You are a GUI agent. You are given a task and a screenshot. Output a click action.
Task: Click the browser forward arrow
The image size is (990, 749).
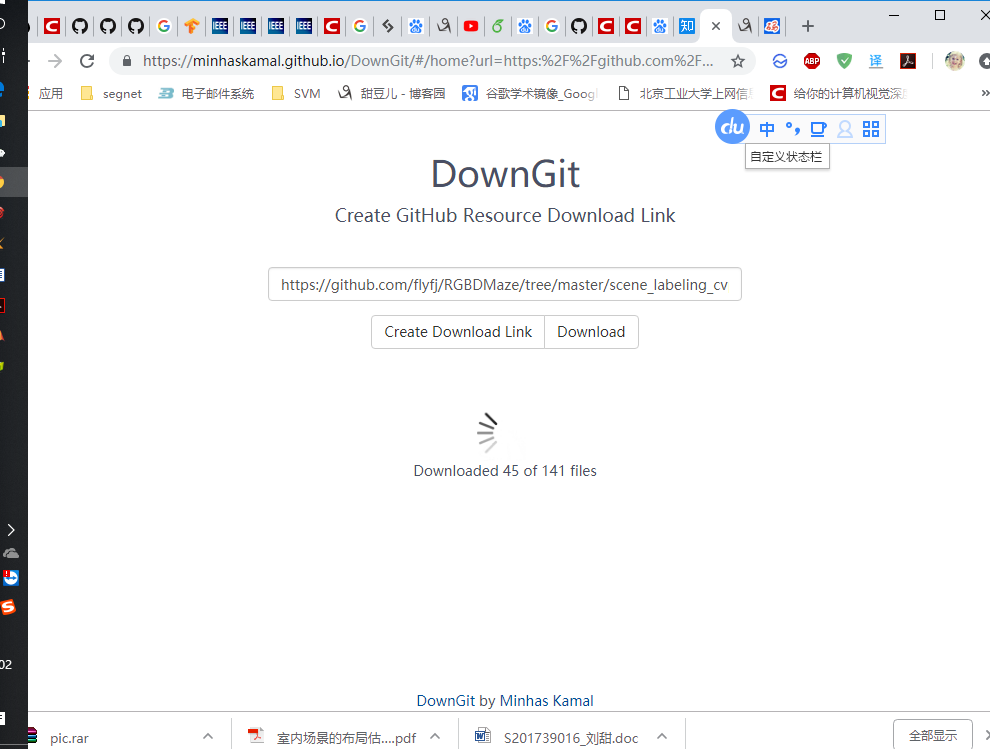tap(55, 61)
